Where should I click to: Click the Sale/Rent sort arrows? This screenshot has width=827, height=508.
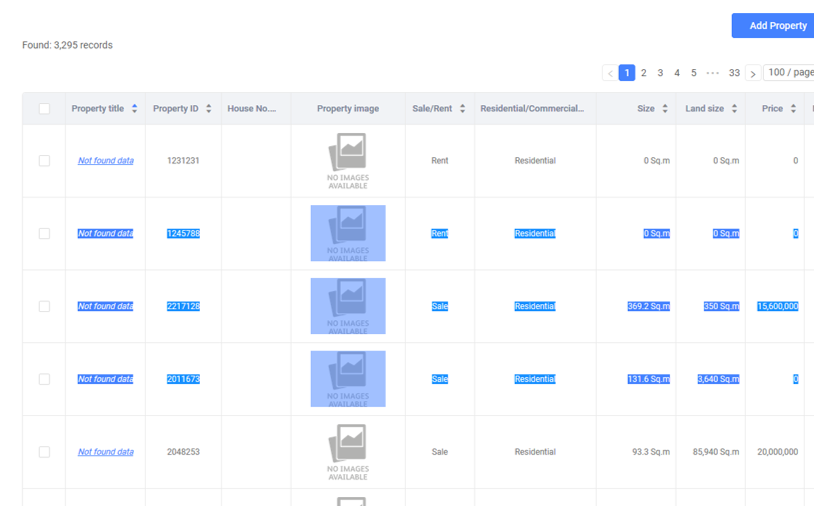(462, 109)
